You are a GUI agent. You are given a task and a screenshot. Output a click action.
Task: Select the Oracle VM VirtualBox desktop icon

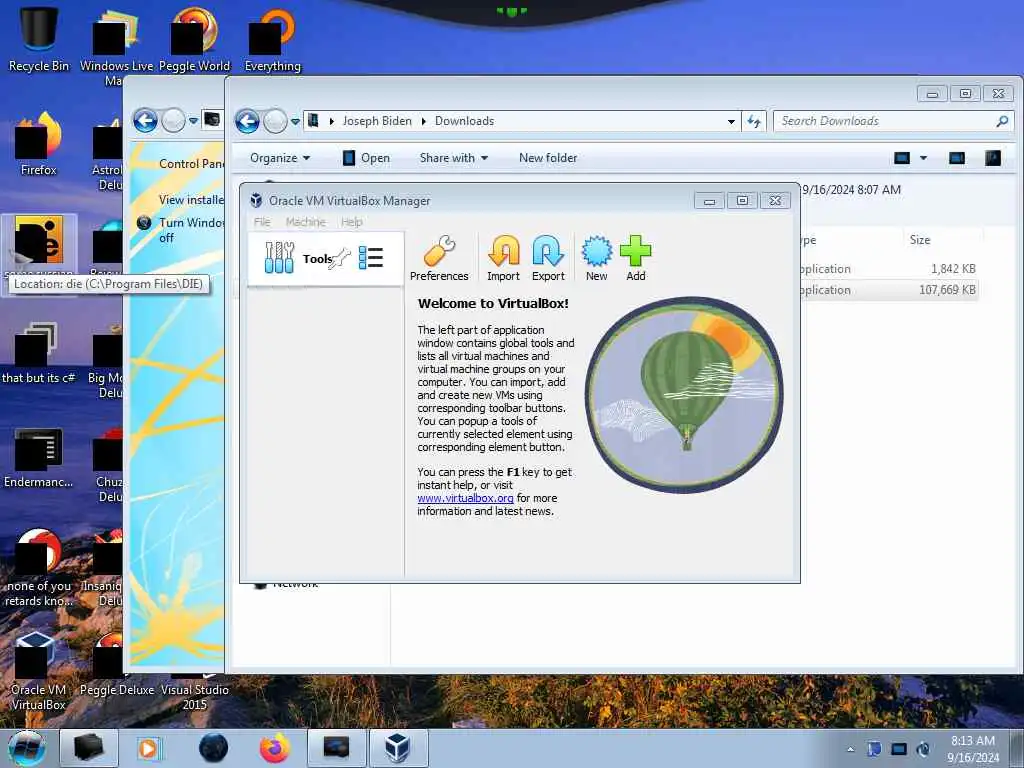pos(39,670)
